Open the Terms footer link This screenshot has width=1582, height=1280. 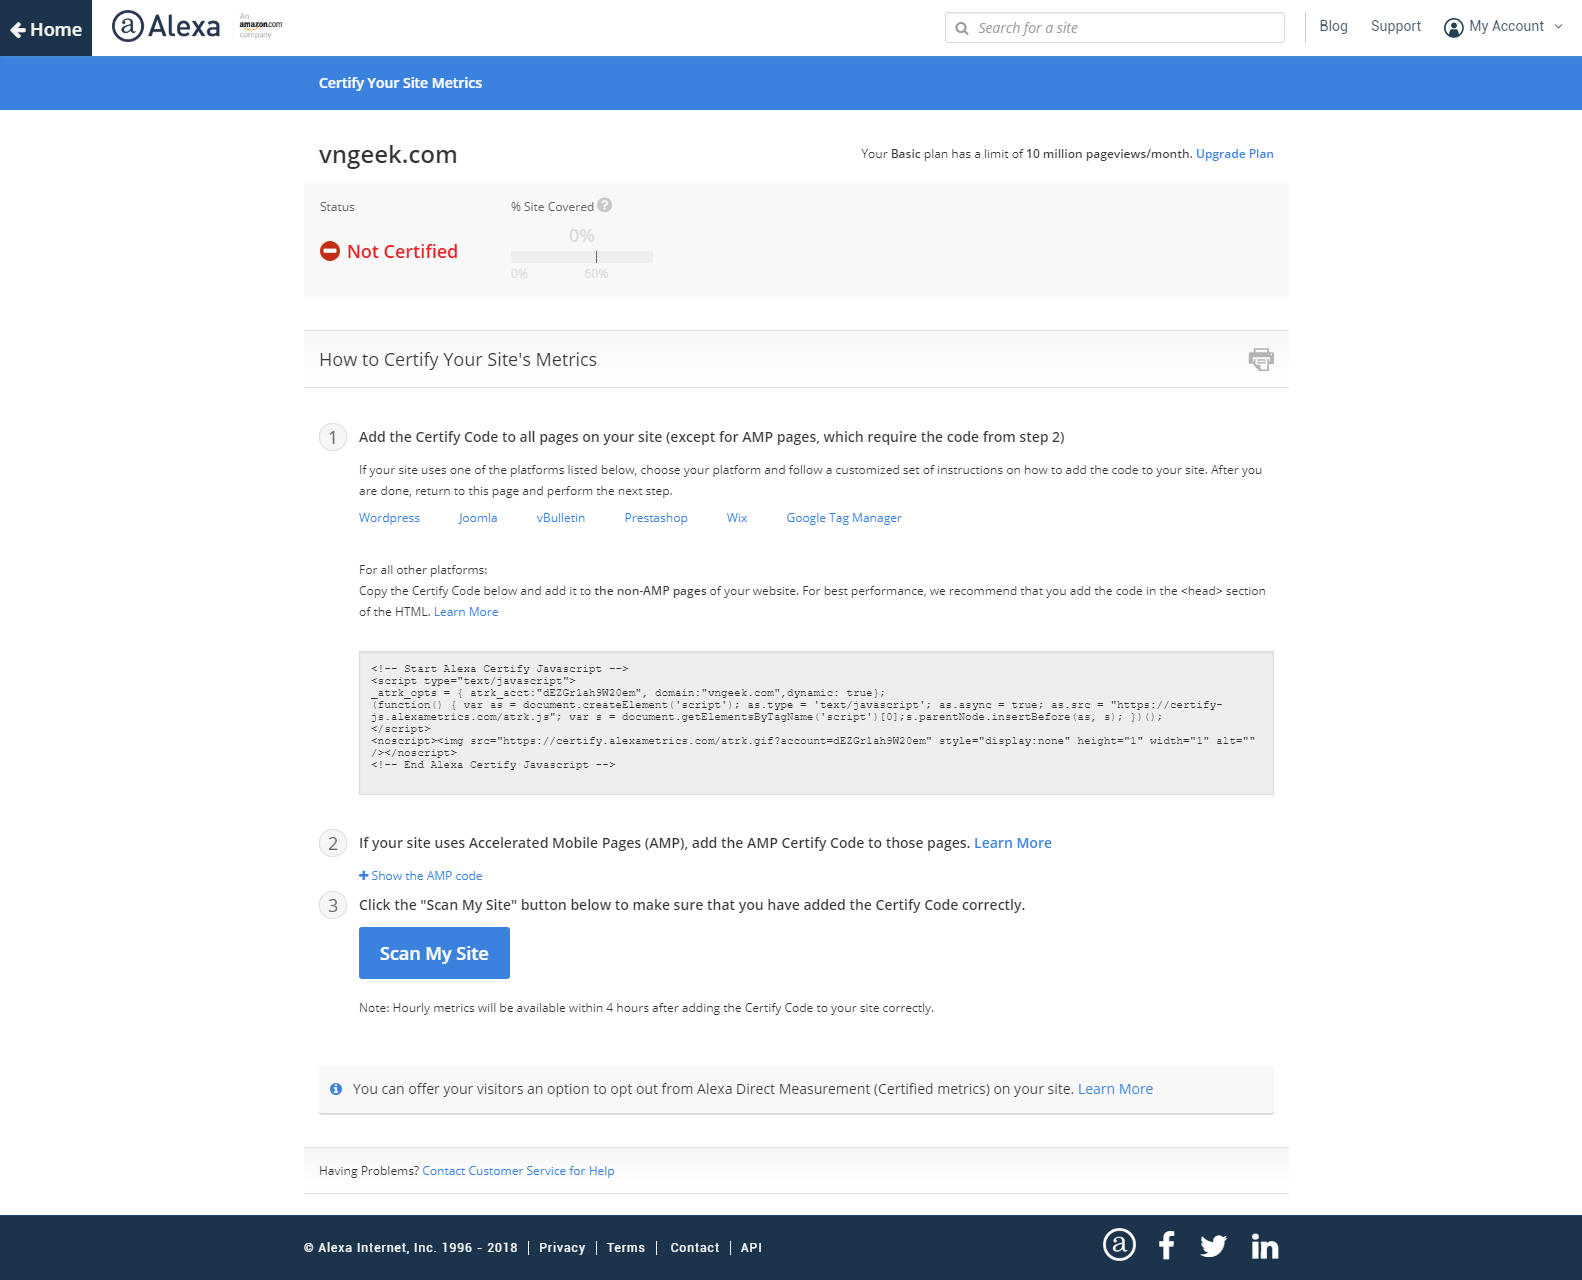point(626,1248)
